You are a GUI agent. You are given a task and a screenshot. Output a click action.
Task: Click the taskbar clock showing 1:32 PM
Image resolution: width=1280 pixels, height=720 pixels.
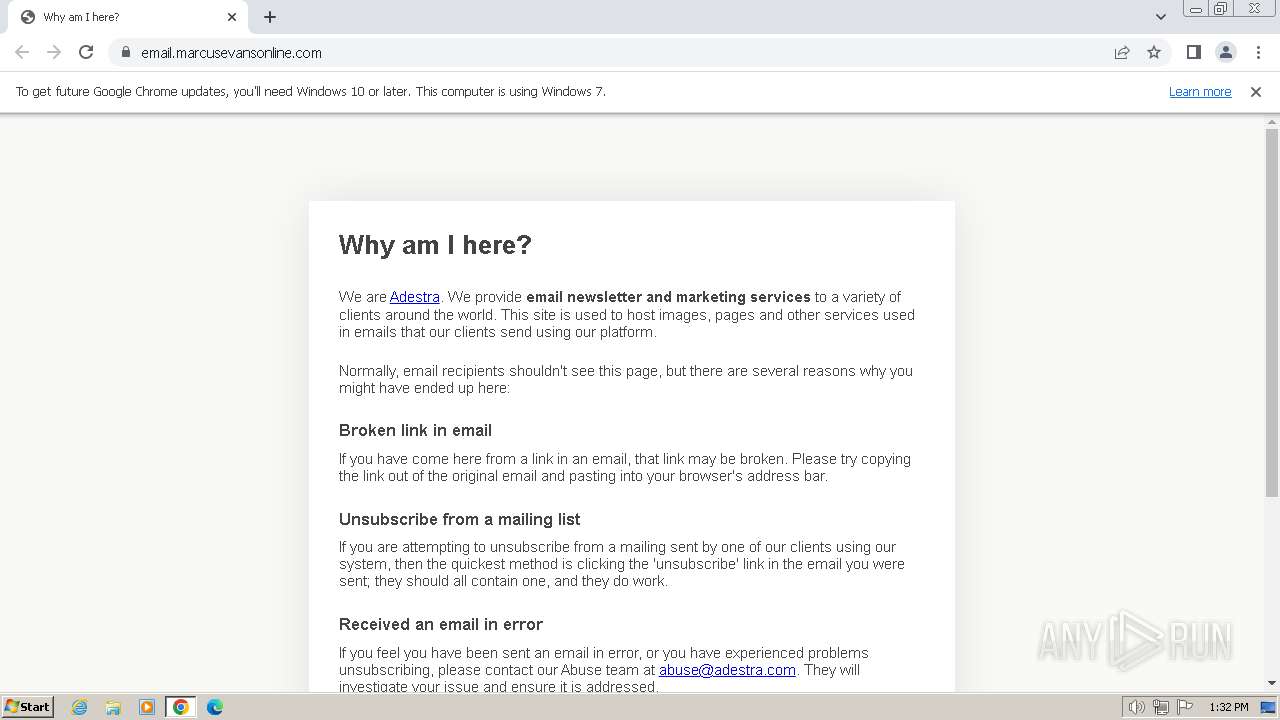point(1229,707)
